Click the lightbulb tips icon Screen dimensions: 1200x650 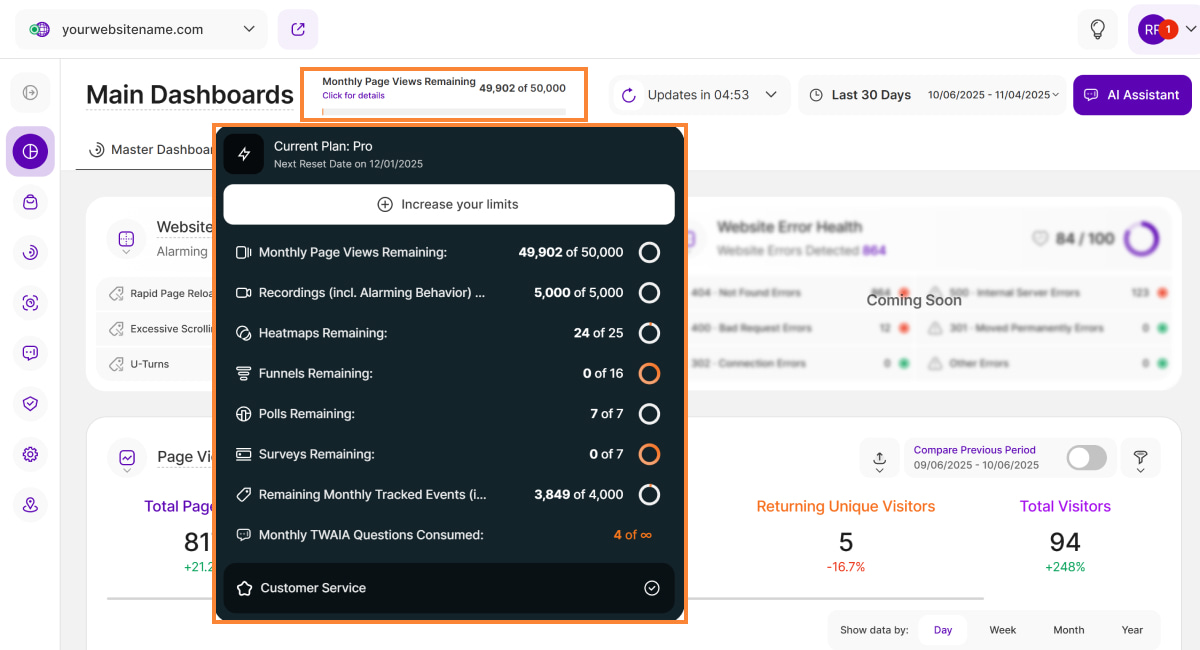click(1097, 29)
